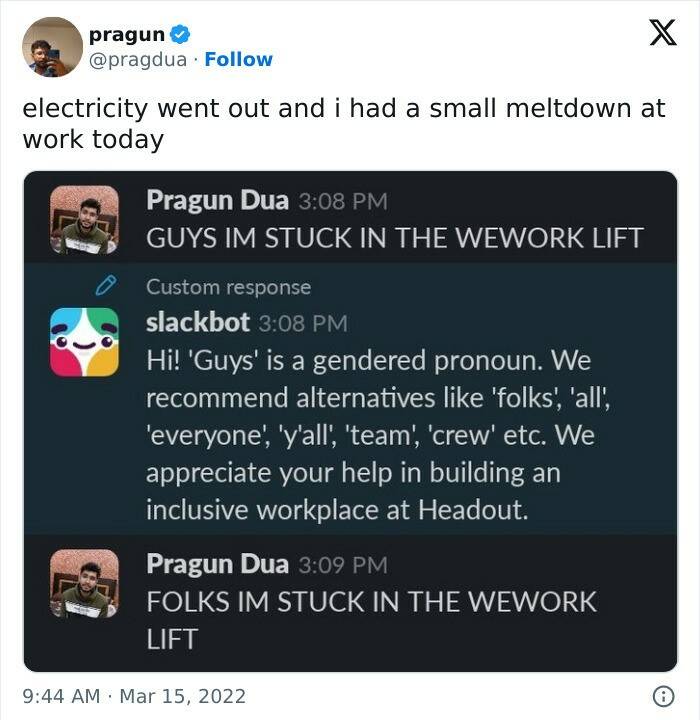This screenshot has height=720, width=700.
Task: Click the pragun display name
Action: coord(127,35)
